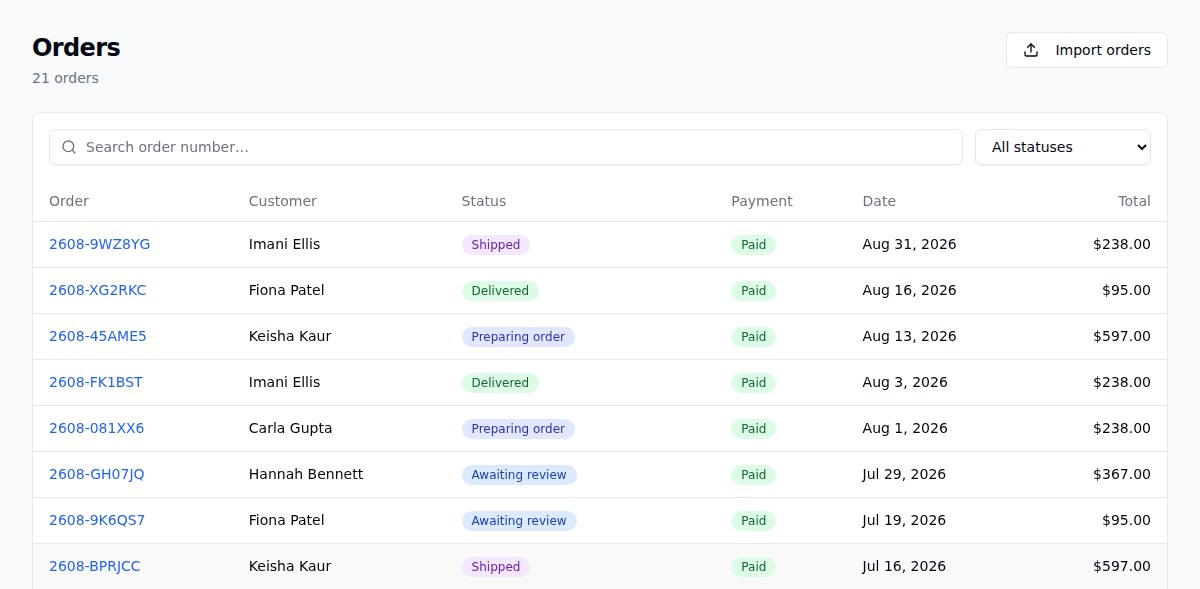Open order 2608-9WZ8YG
Image resolution: width=1200 pixels, height=589 pixels.
coord(100,244)
